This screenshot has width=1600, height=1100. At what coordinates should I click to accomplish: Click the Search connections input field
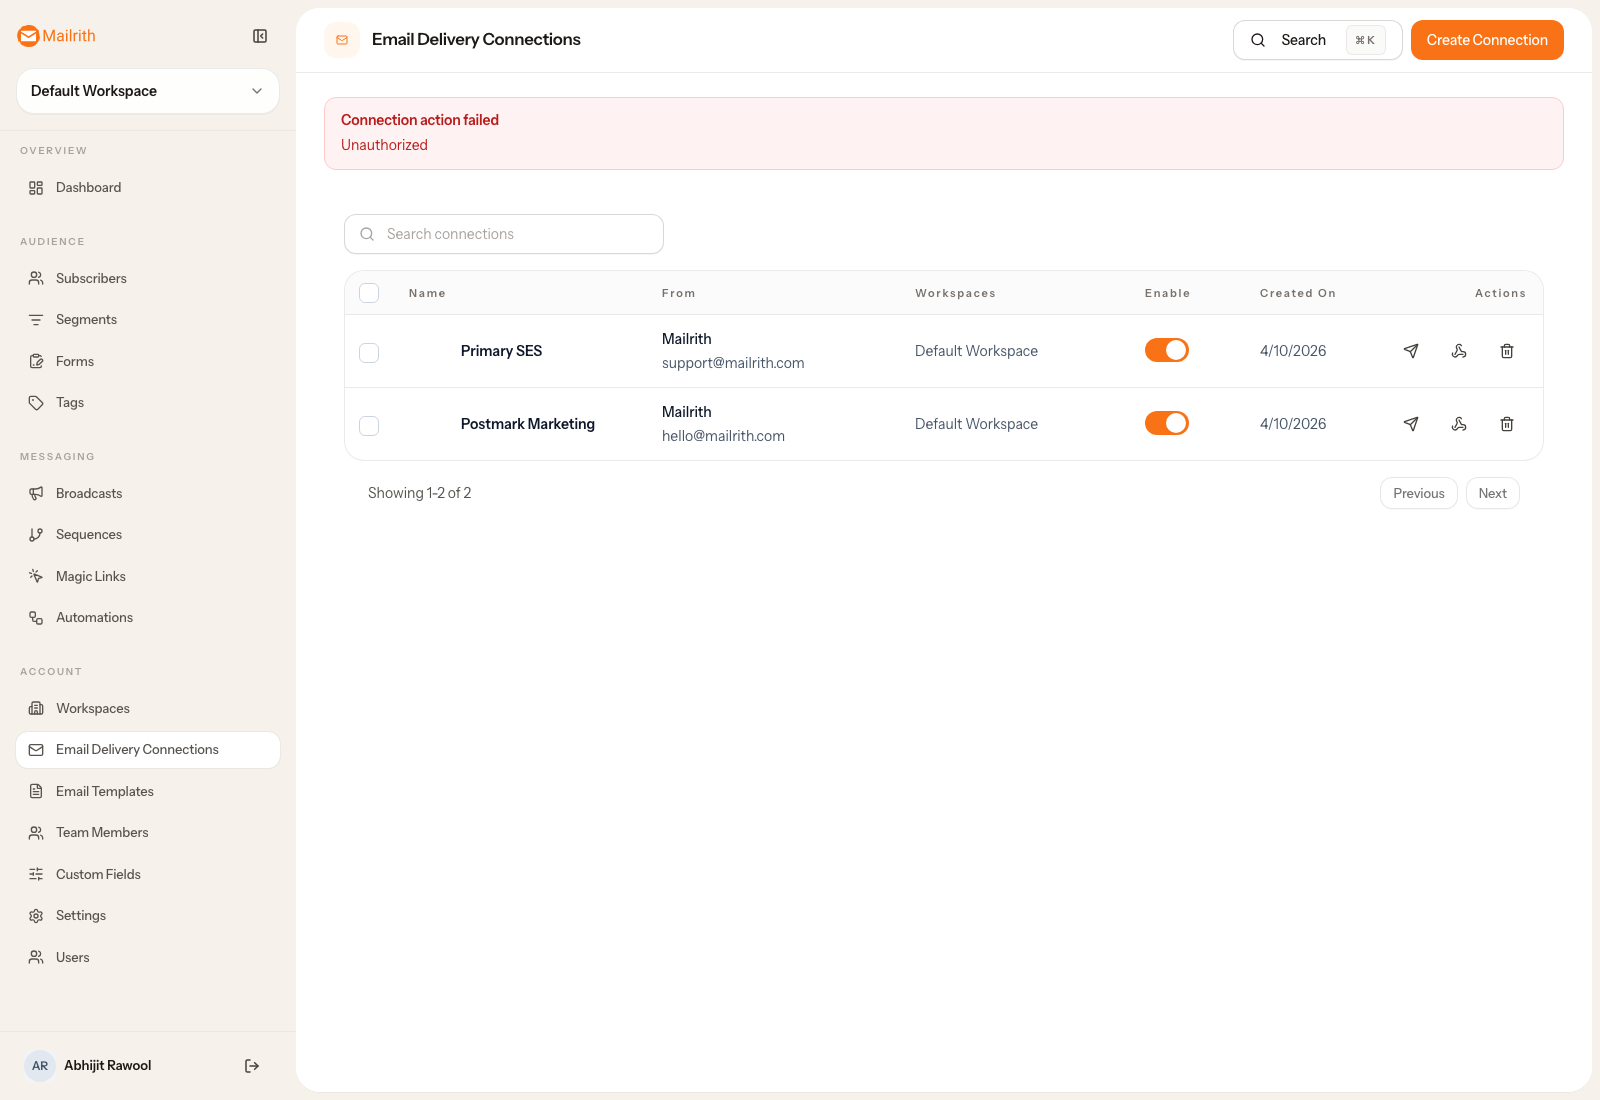[503, 234]
